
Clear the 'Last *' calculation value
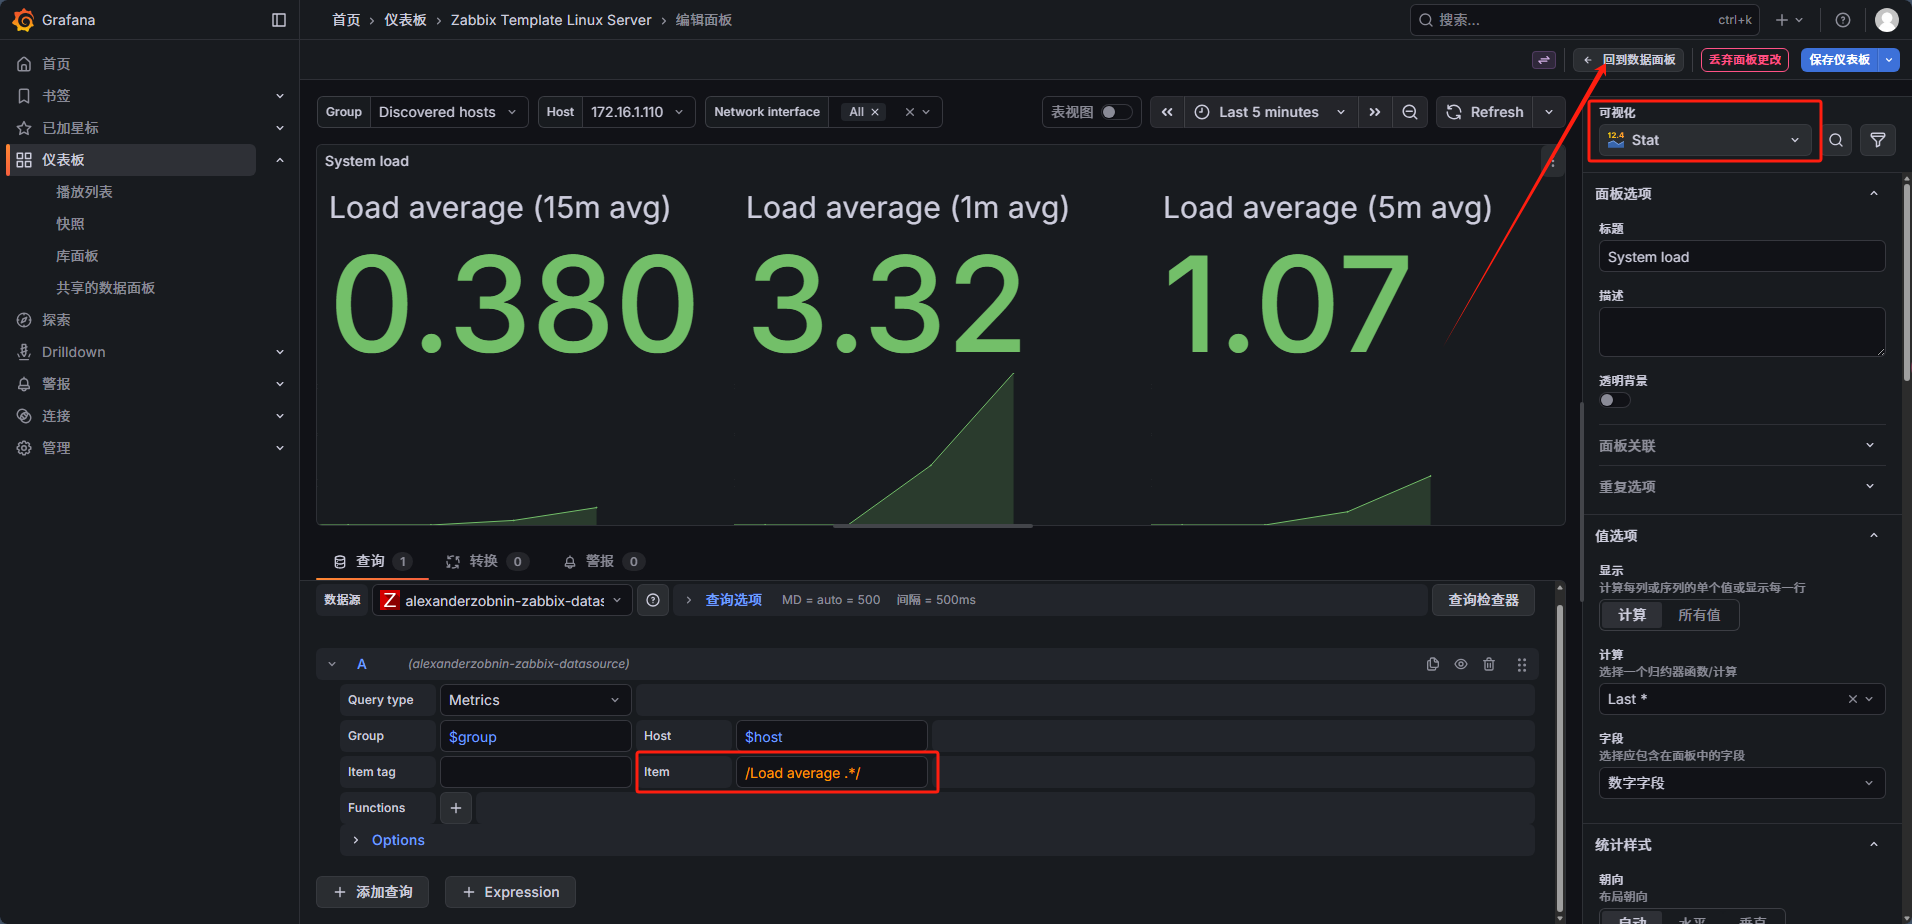pyautogui.click(x=1852, y=699)
